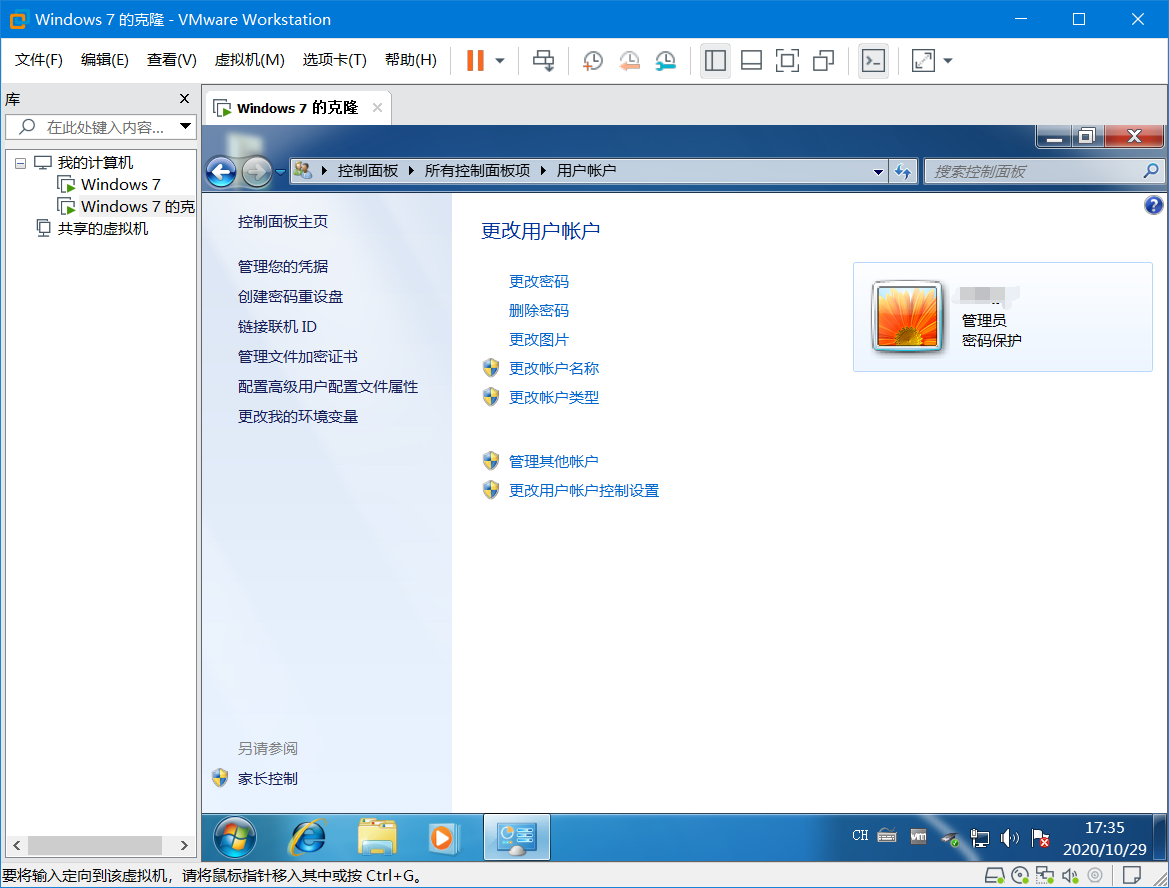Screen dimensions: 1169x888
Task: Click the search magnifier icon in the control panel
Action: [1151, 171]
